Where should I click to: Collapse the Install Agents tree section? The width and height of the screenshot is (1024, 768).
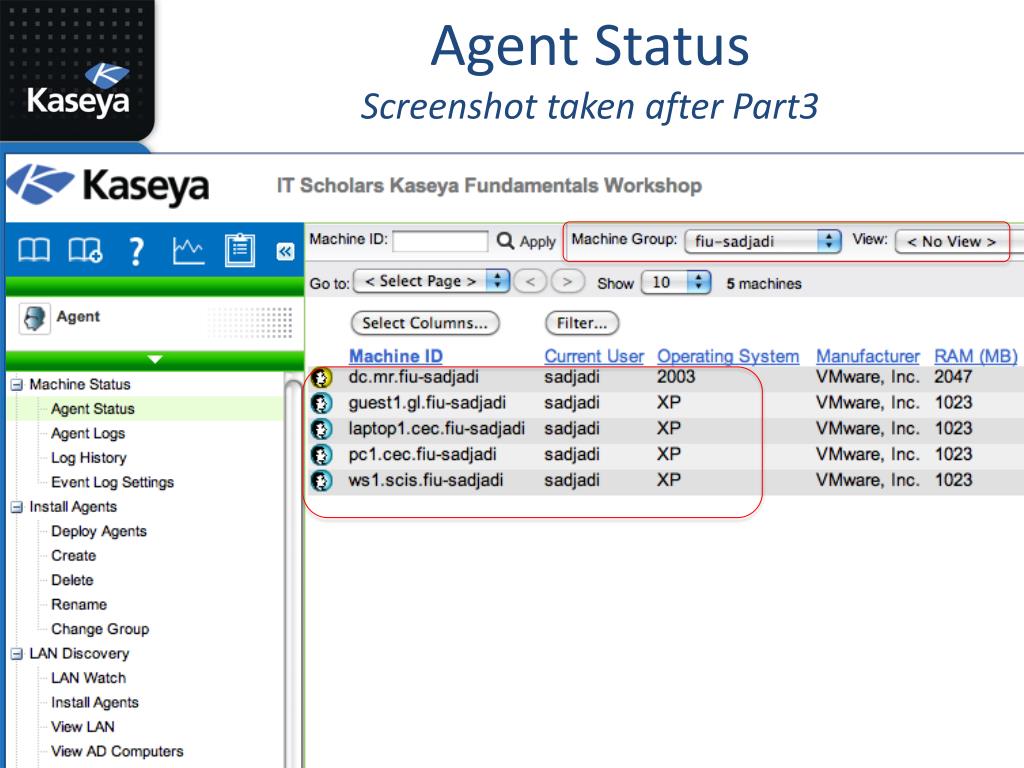[17, 507]
